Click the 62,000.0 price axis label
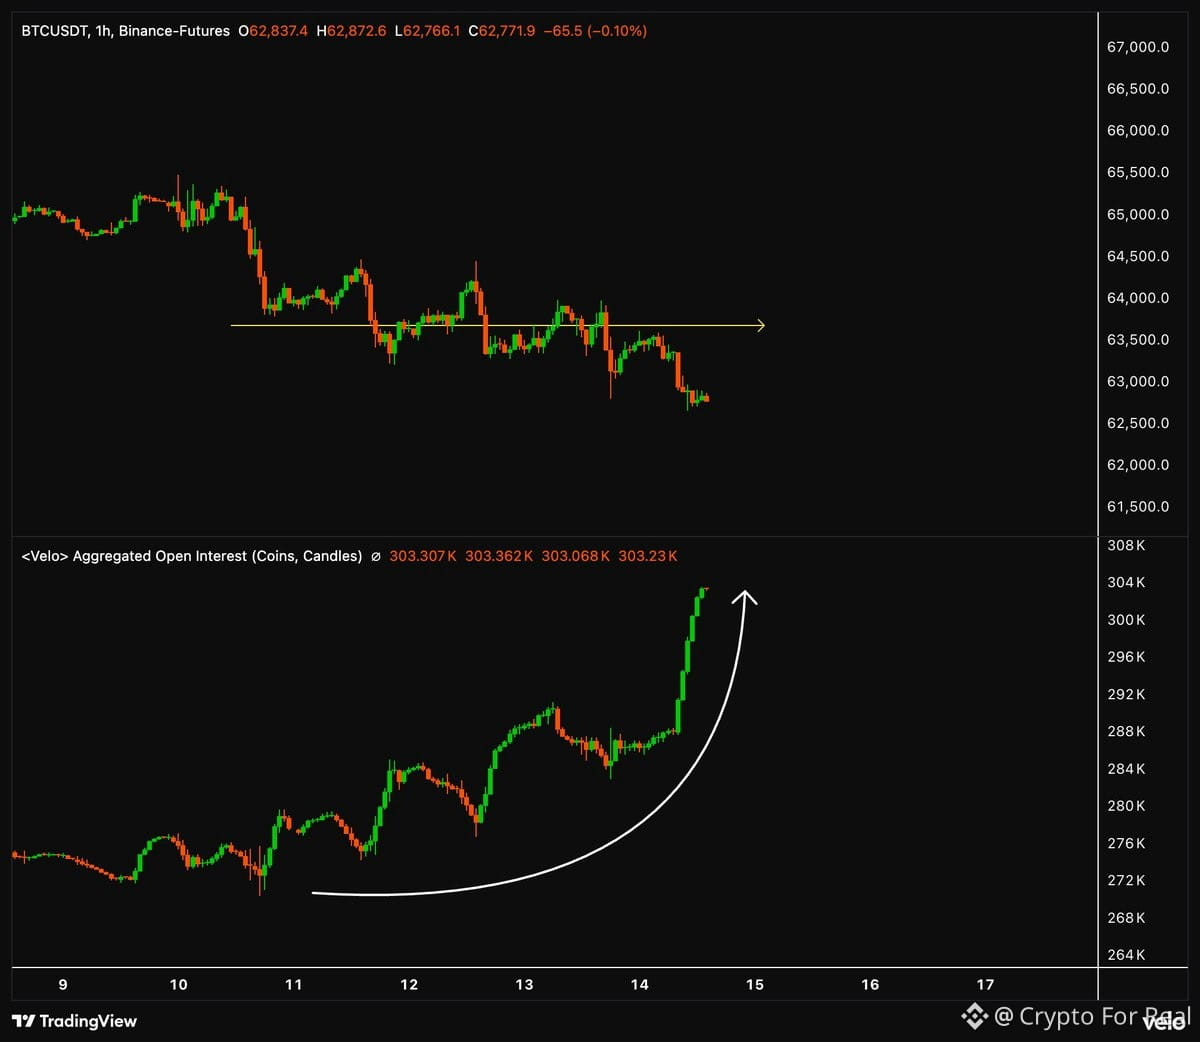This screenshot has height=1042, width=1200. tap(1138, 465)
